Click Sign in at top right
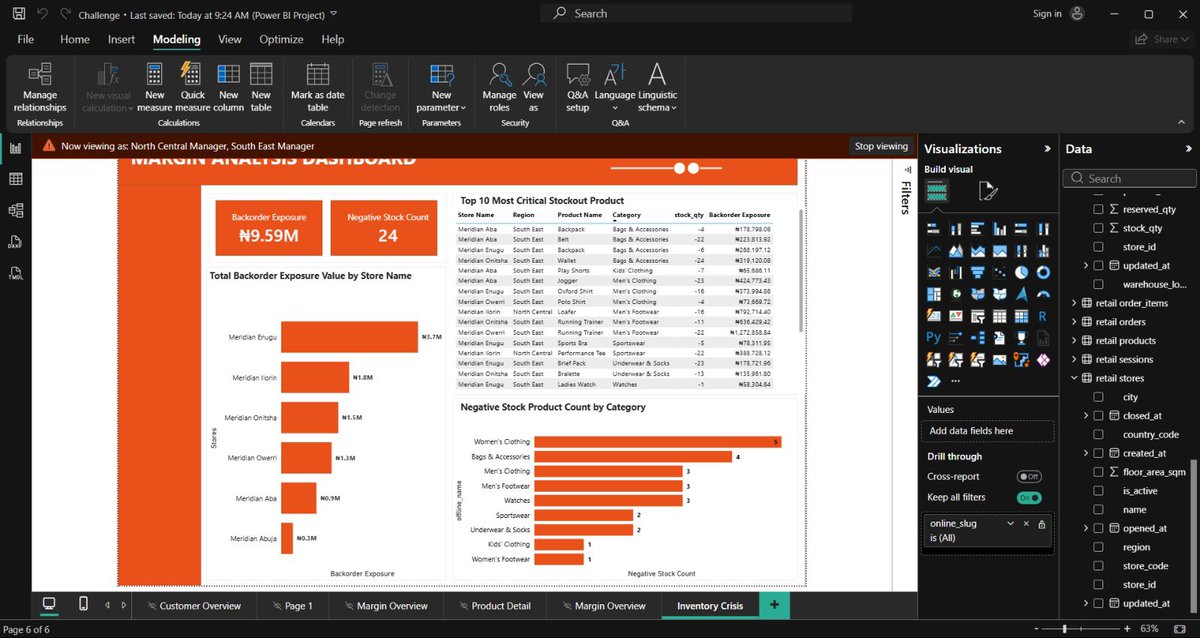 (1047, 14)
